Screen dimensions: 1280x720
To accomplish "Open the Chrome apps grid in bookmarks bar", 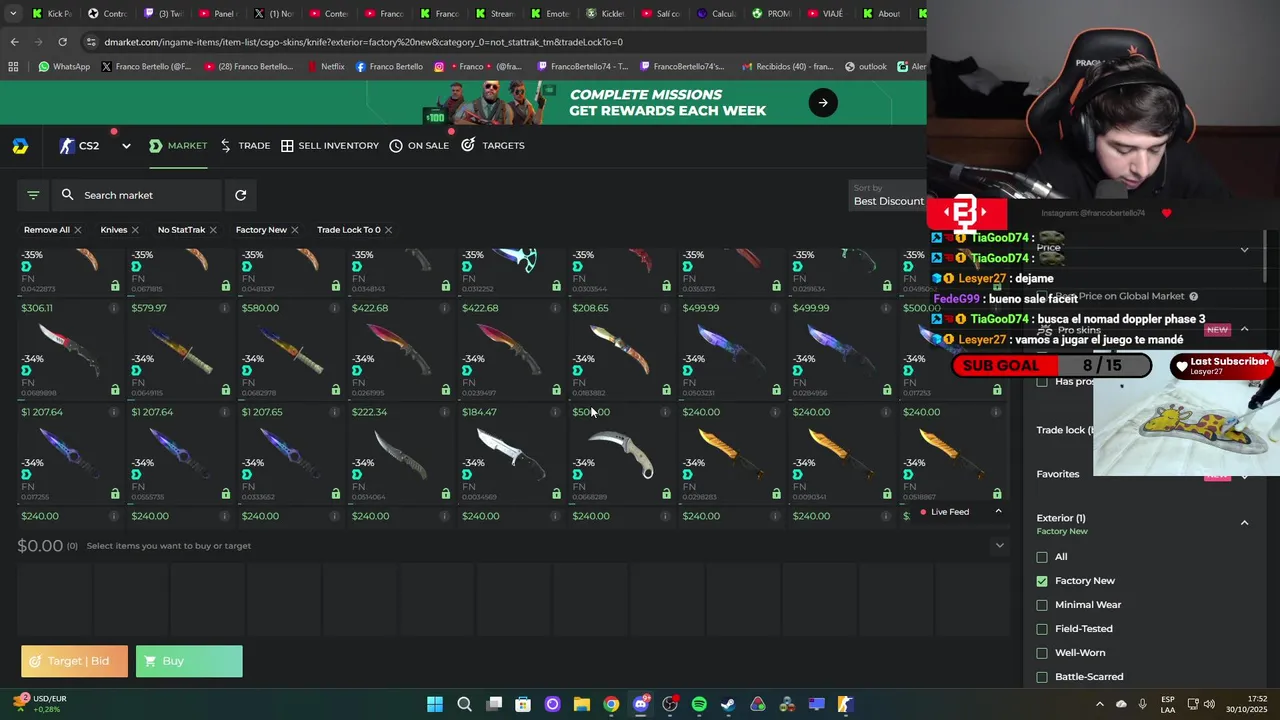I will tap(13, 67).
